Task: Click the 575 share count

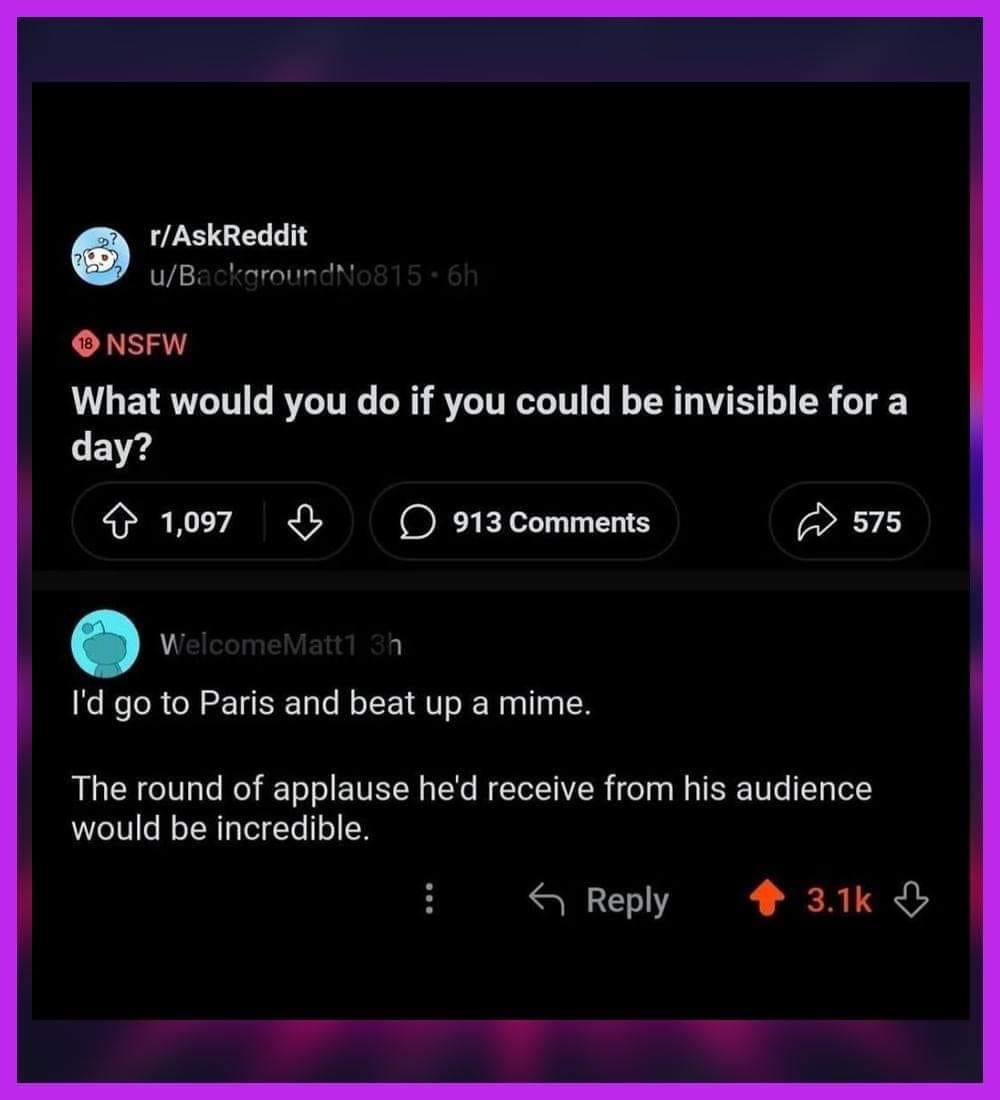Action: tap(876, 522)
